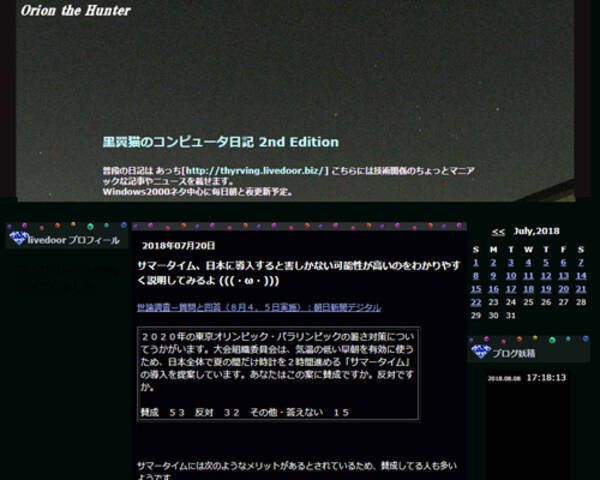Click the 'livedoor プロフィール' heading text

pyautogui.click(x=74, y=240)
